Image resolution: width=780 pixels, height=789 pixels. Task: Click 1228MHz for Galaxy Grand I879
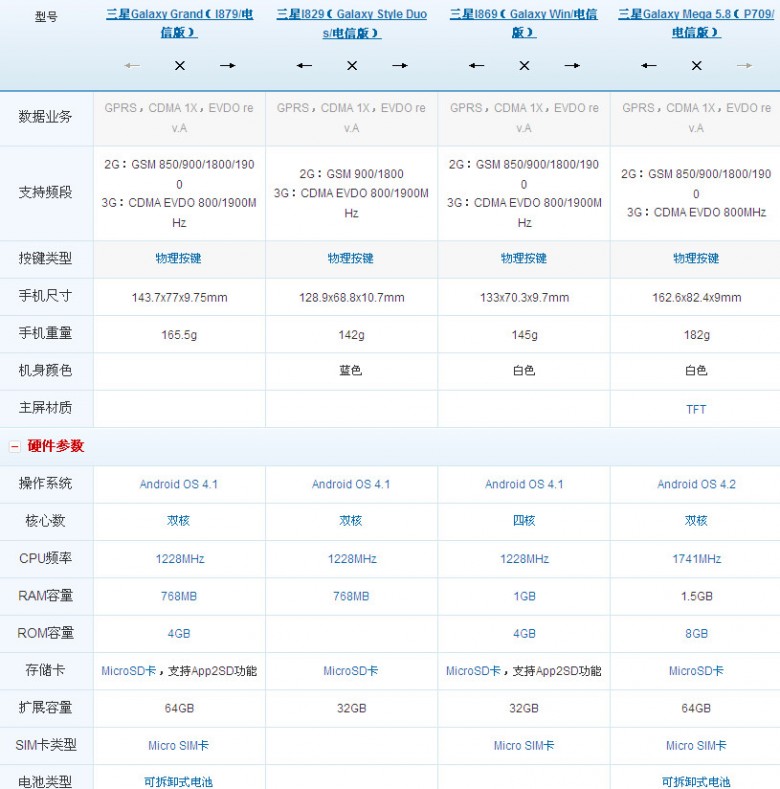pyautogui.click(x=180, y=559)
